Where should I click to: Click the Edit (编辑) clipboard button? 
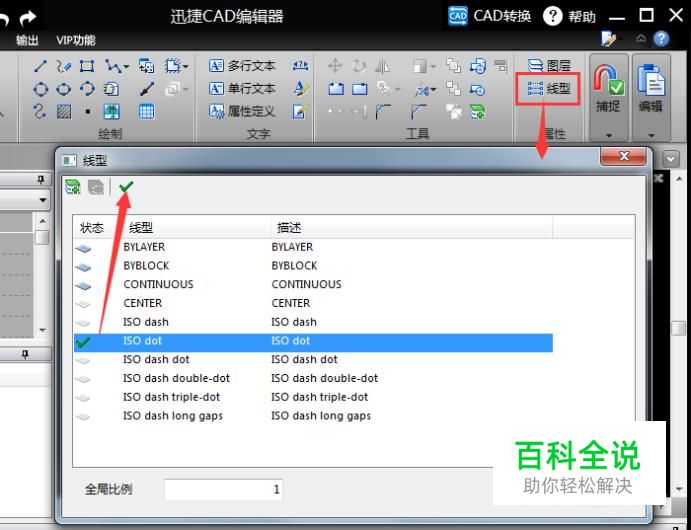651,88
